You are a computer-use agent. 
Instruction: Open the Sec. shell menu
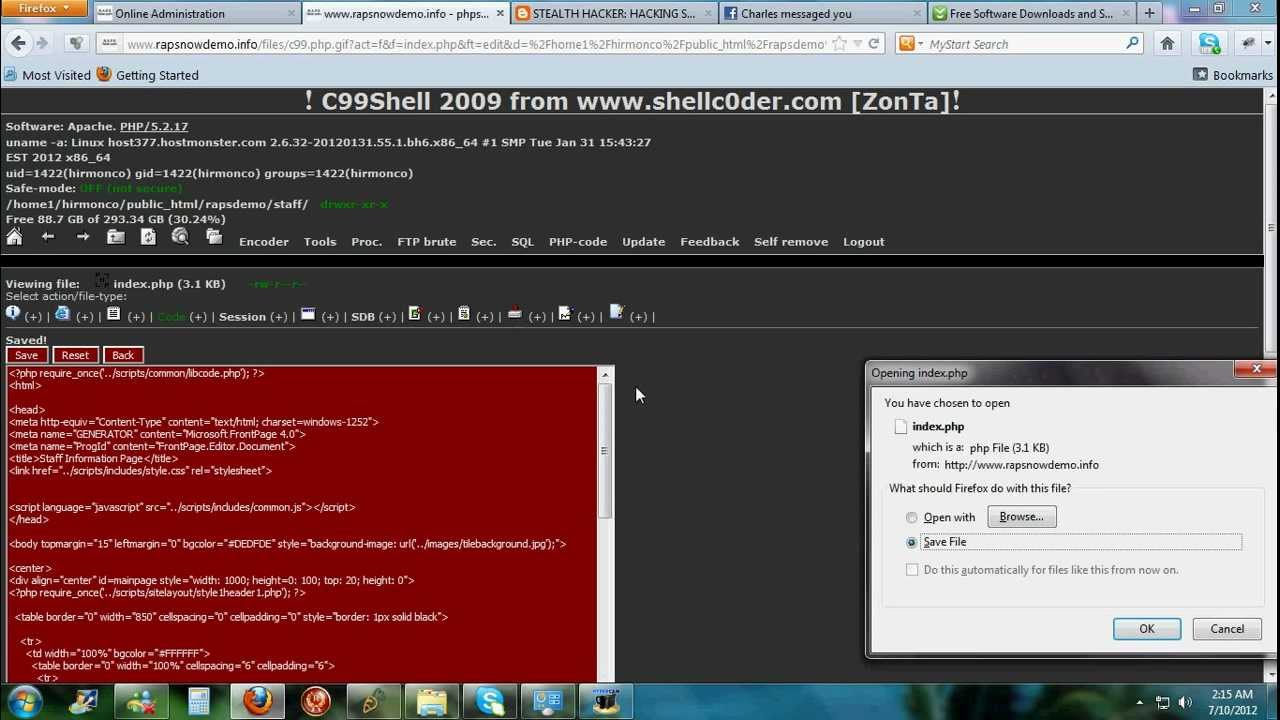[483, 242]
